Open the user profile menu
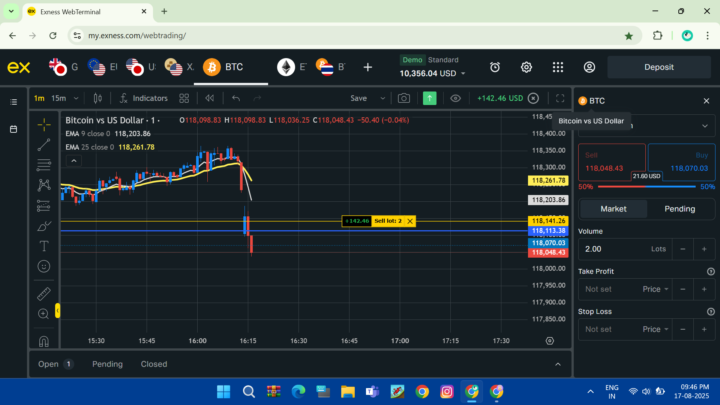Screen dimensions: 720x405 [x=589, y=68]
